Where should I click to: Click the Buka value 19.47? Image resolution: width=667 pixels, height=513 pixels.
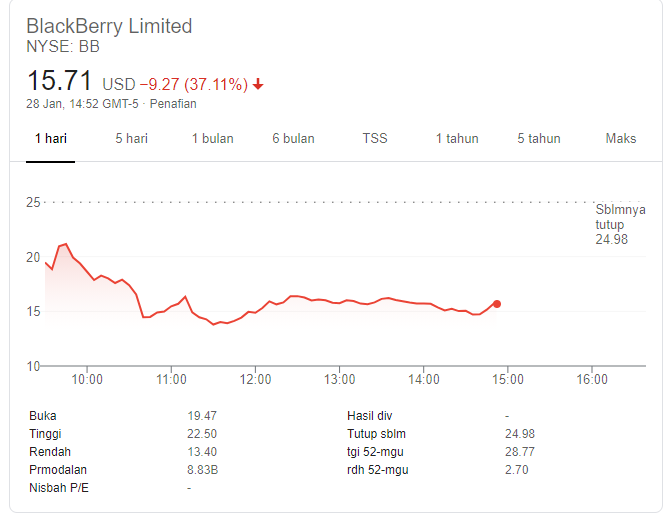pos(202,416)
